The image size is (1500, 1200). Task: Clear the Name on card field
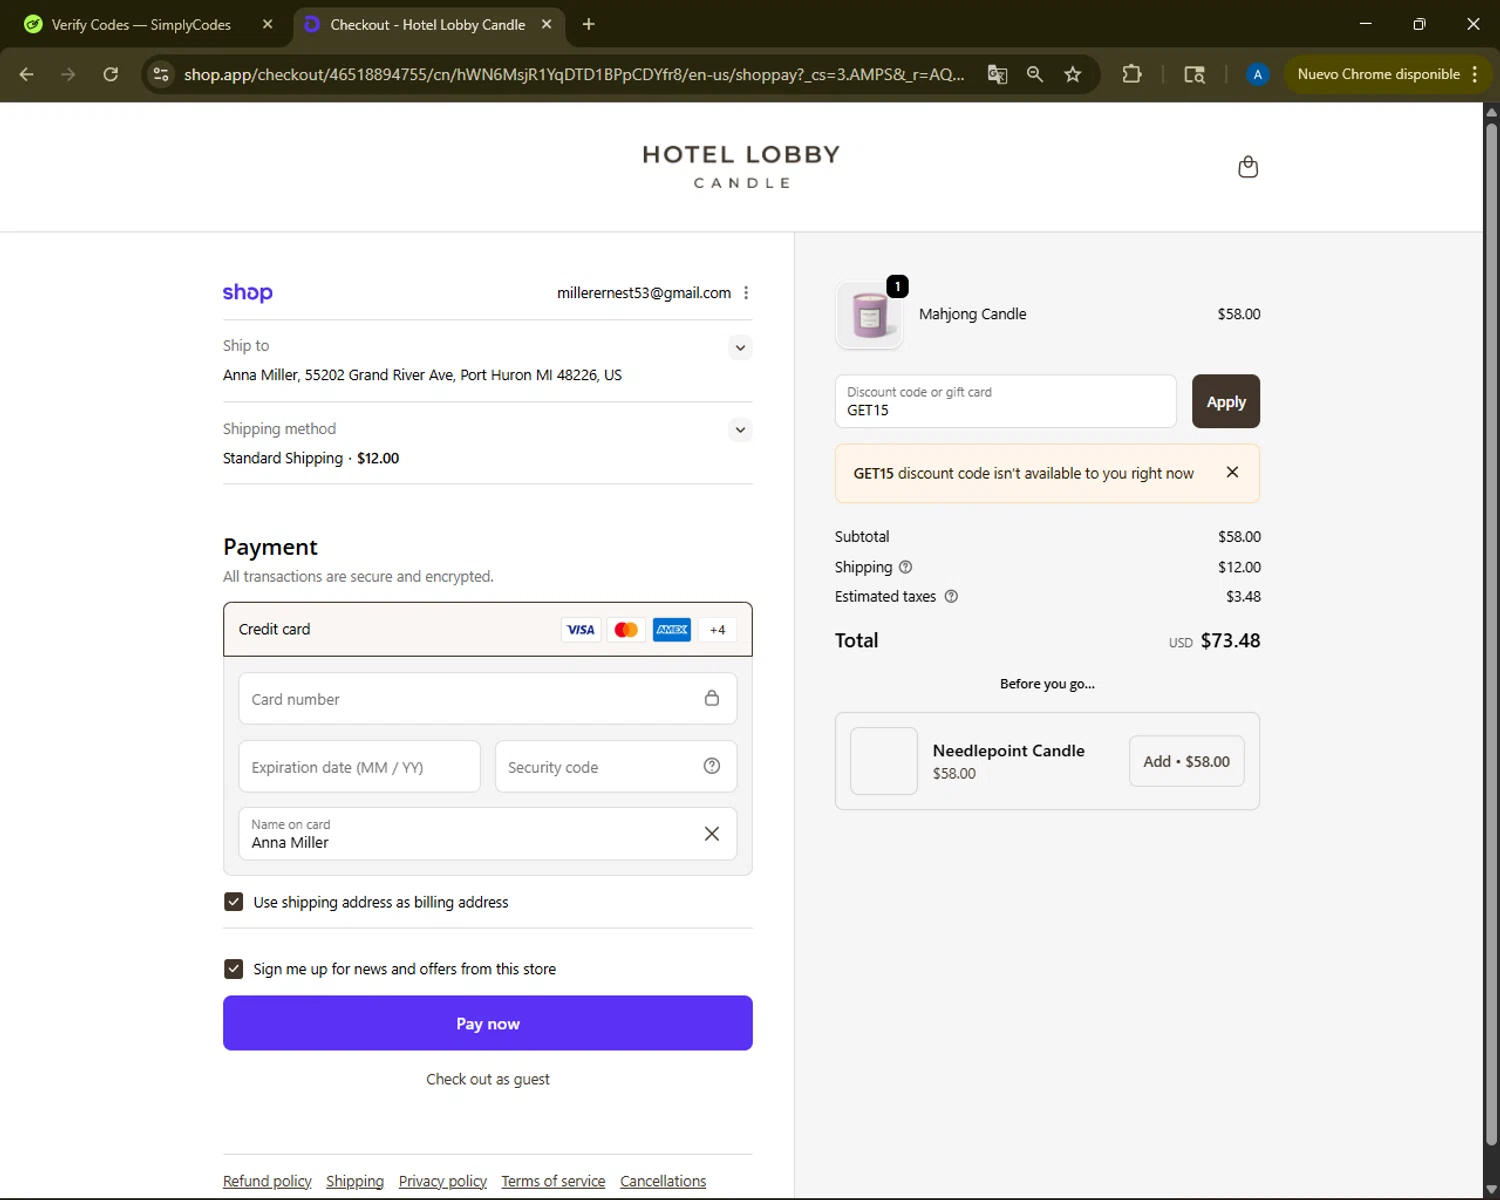tap(712, 834)
